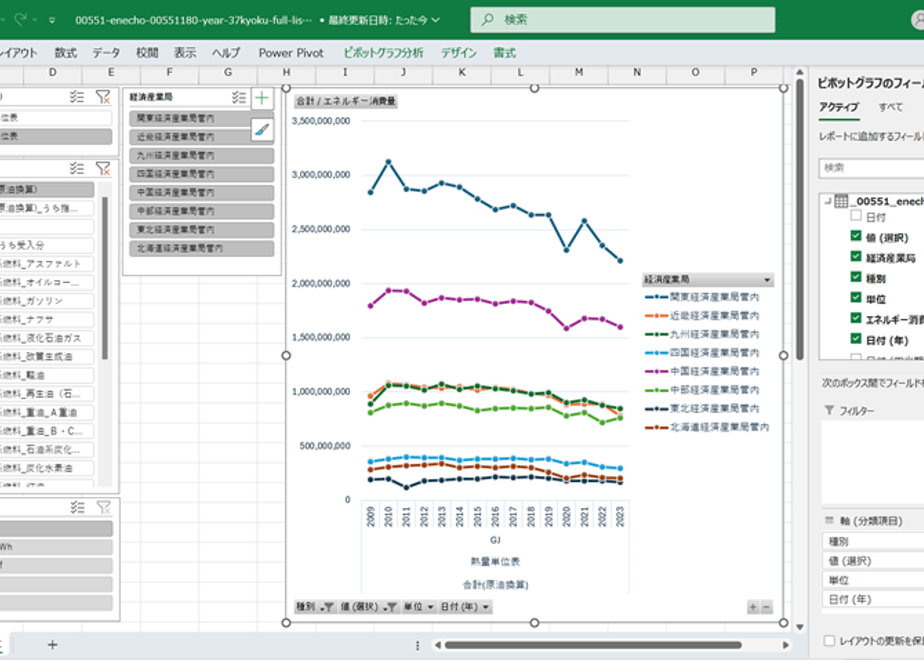Switch to the すべて tab in field pane

(890, 107)
